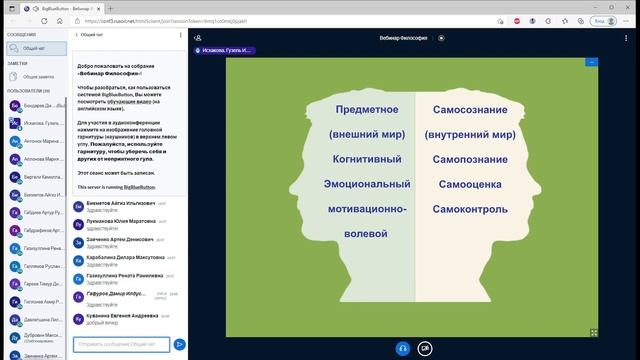The image size is (640, 360).
Task: Collapse the chat with the back chevron
Action: [76, 35]
